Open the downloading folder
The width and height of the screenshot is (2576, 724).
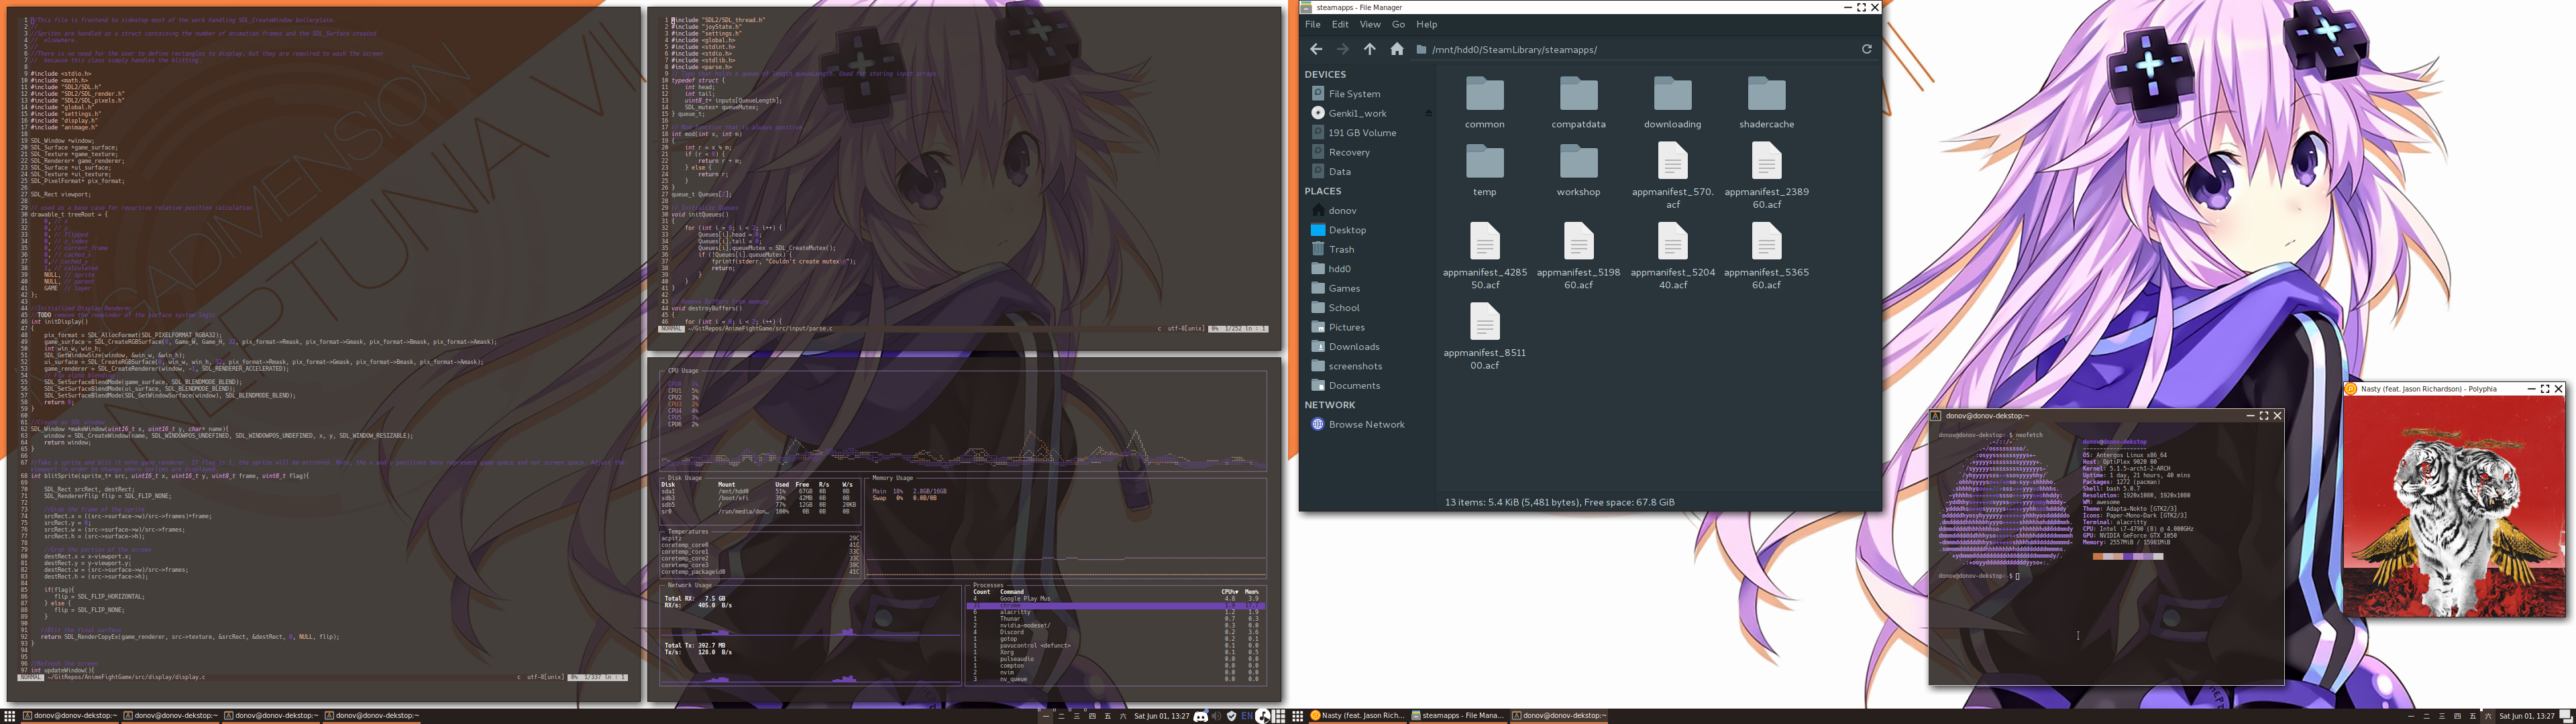pos(1672,103)
